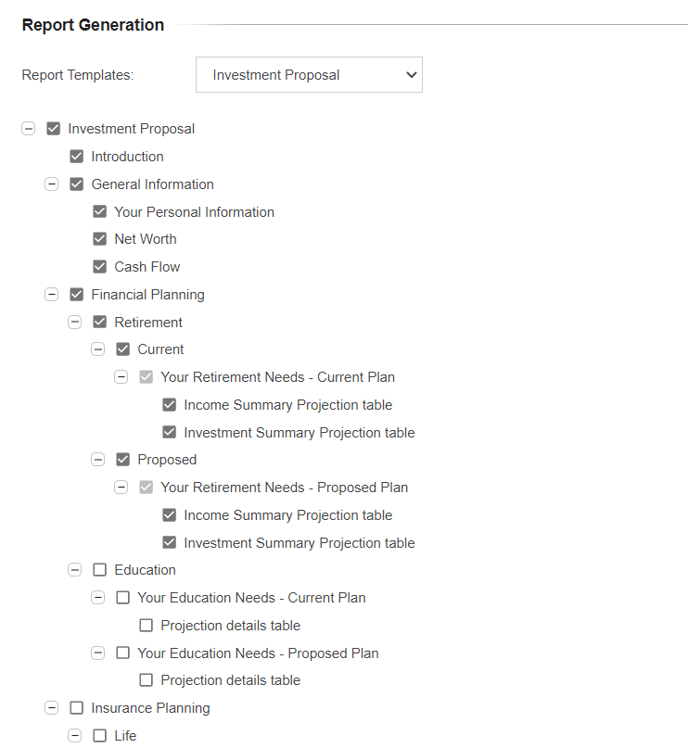The width and height of the screenshot is (688, 748).
Task: Uncheck the Cash Flow checkbox
Action: (x=100, y=267)
